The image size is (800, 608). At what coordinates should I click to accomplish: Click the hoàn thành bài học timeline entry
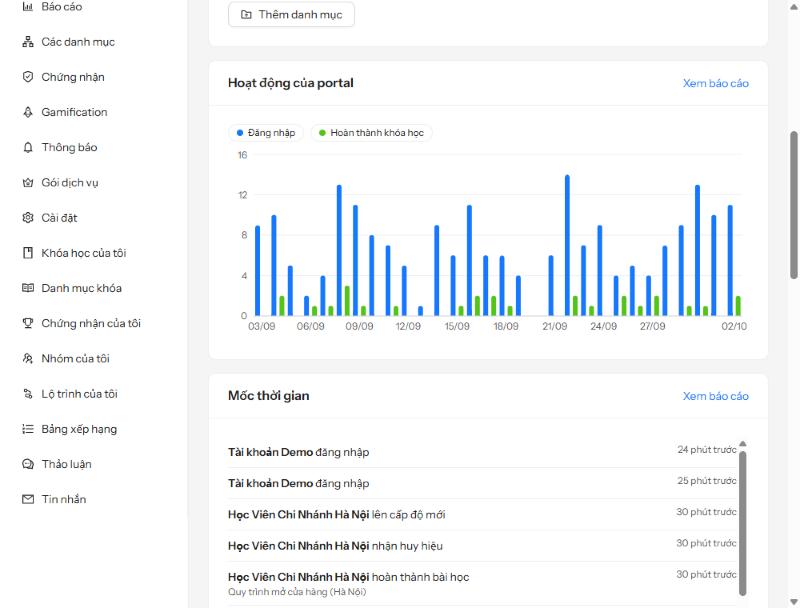click(x=482, y=584)
